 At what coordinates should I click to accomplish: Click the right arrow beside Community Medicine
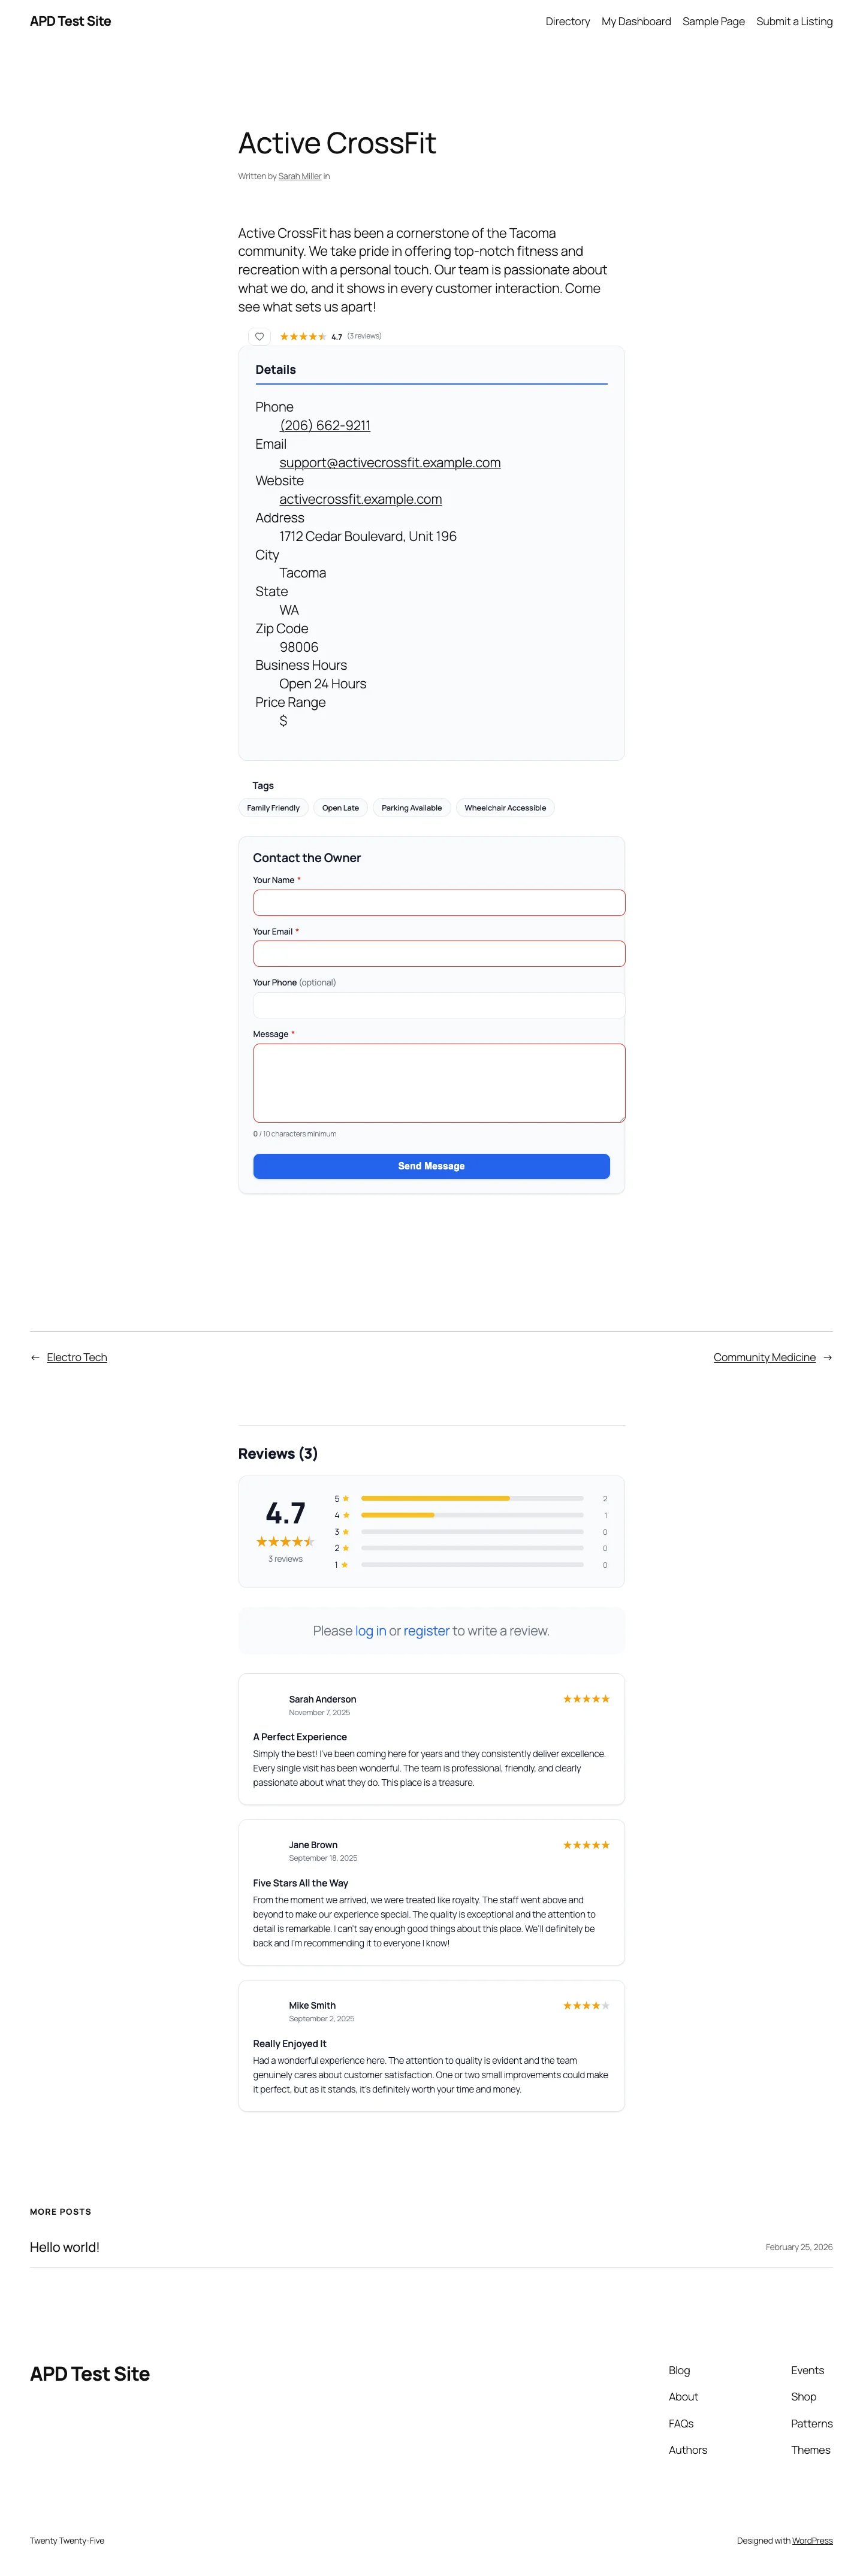coord(827,1357)
